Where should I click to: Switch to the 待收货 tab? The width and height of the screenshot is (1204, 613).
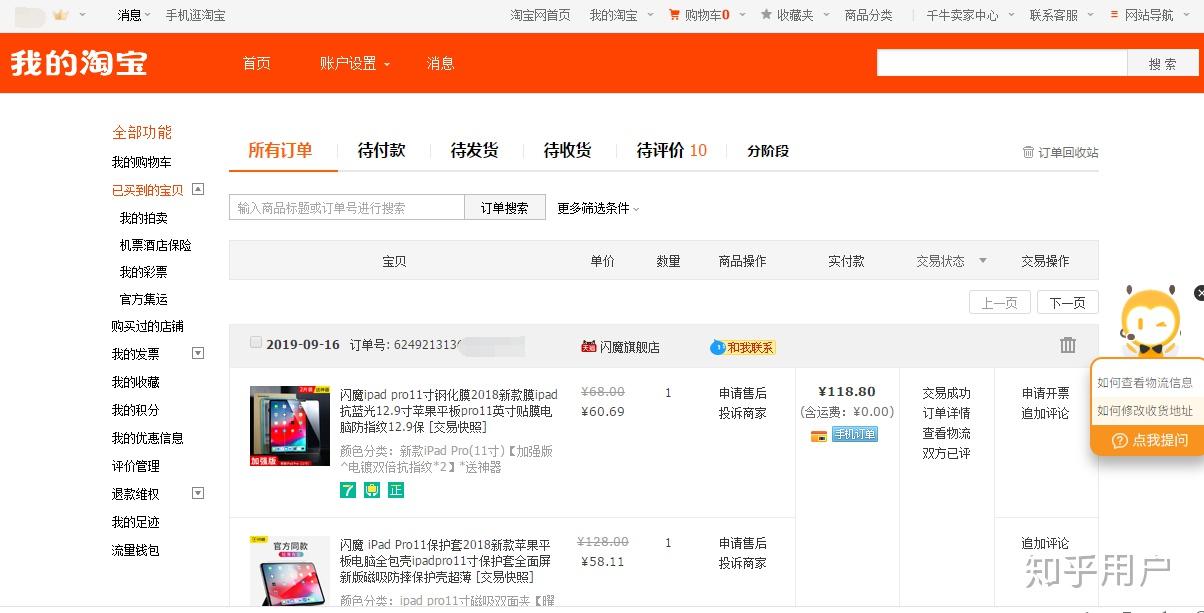pyautogui.click(x=567, y=150)
